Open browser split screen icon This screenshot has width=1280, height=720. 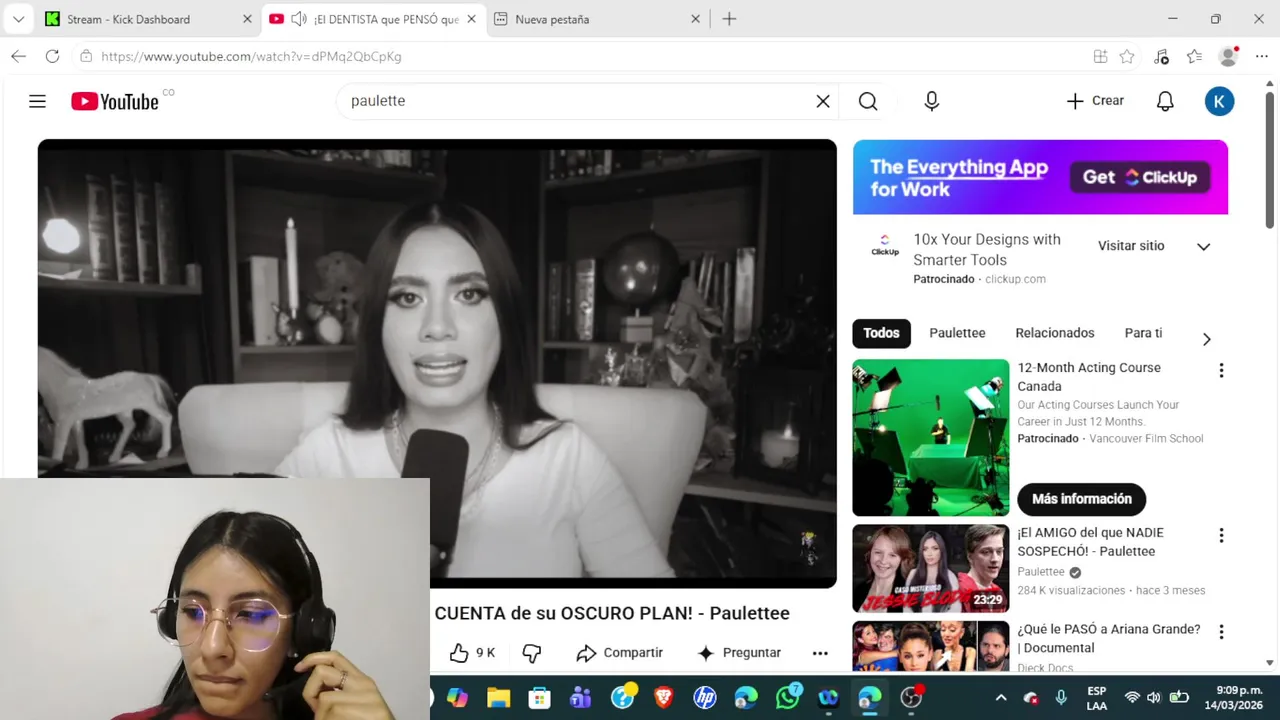point(1100,56)
